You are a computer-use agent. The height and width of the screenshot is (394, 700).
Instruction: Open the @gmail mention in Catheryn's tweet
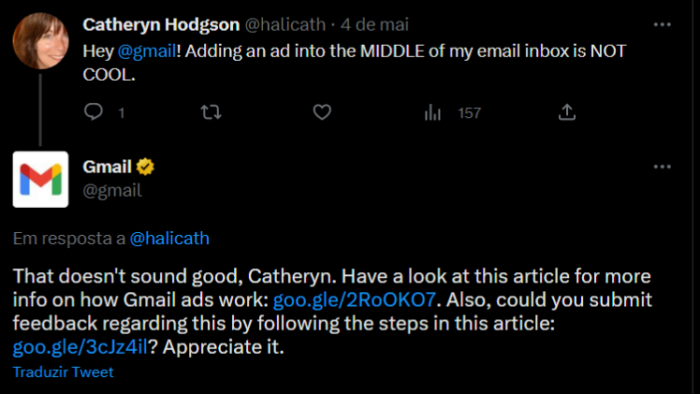click(x=147, y=51)
